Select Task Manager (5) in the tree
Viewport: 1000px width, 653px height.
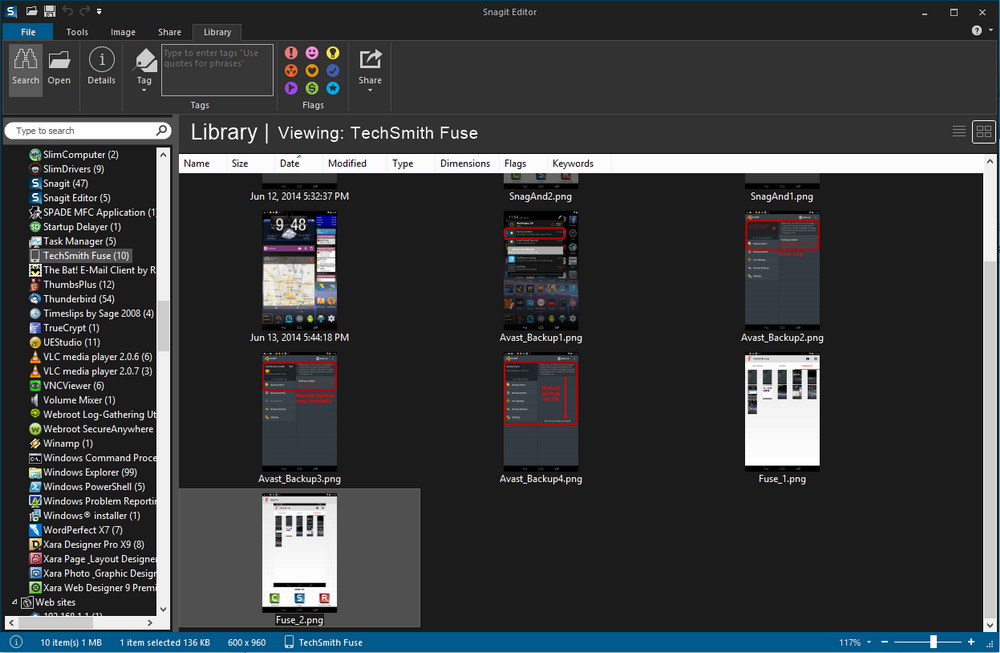(x=73, y=241)
